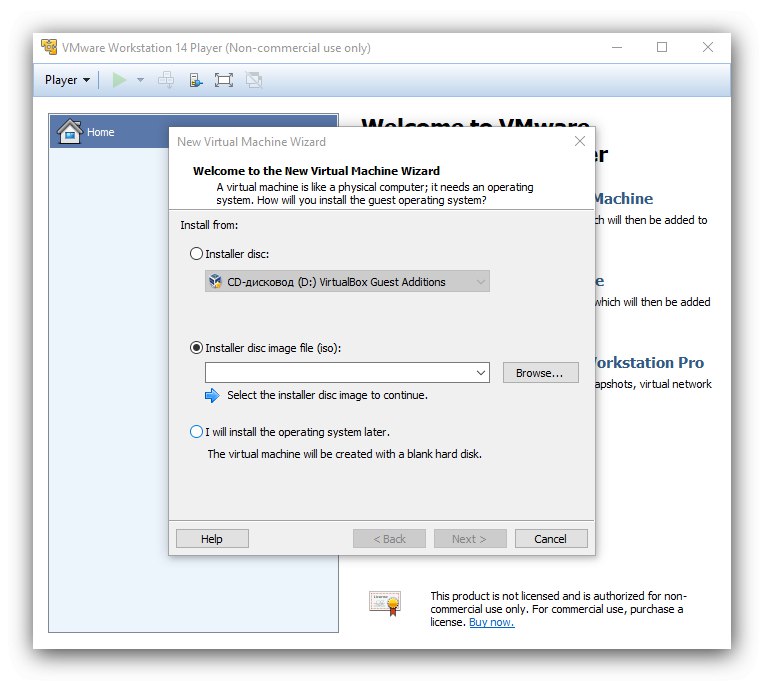Viewport: 764px width, 682px height.
Task: Click the license certificate icon
Action: (385, 603)
